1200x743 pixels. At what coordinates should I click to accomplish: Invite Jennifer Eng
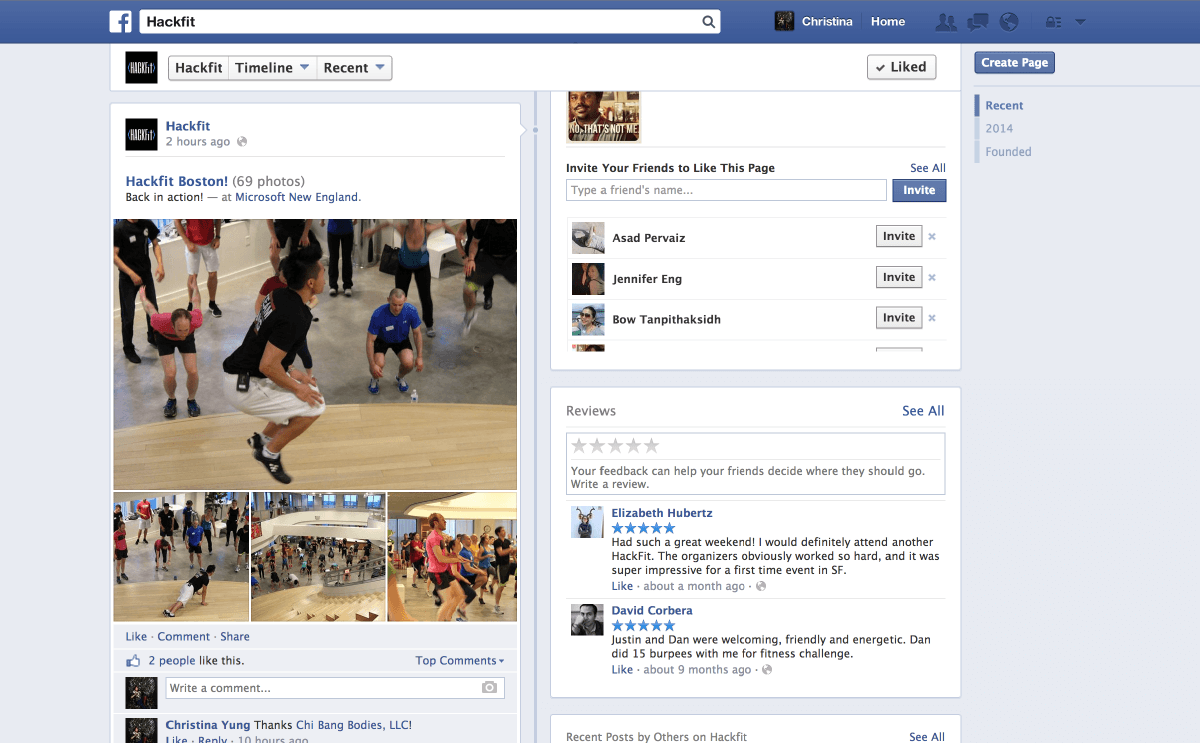tap(899, 278)
